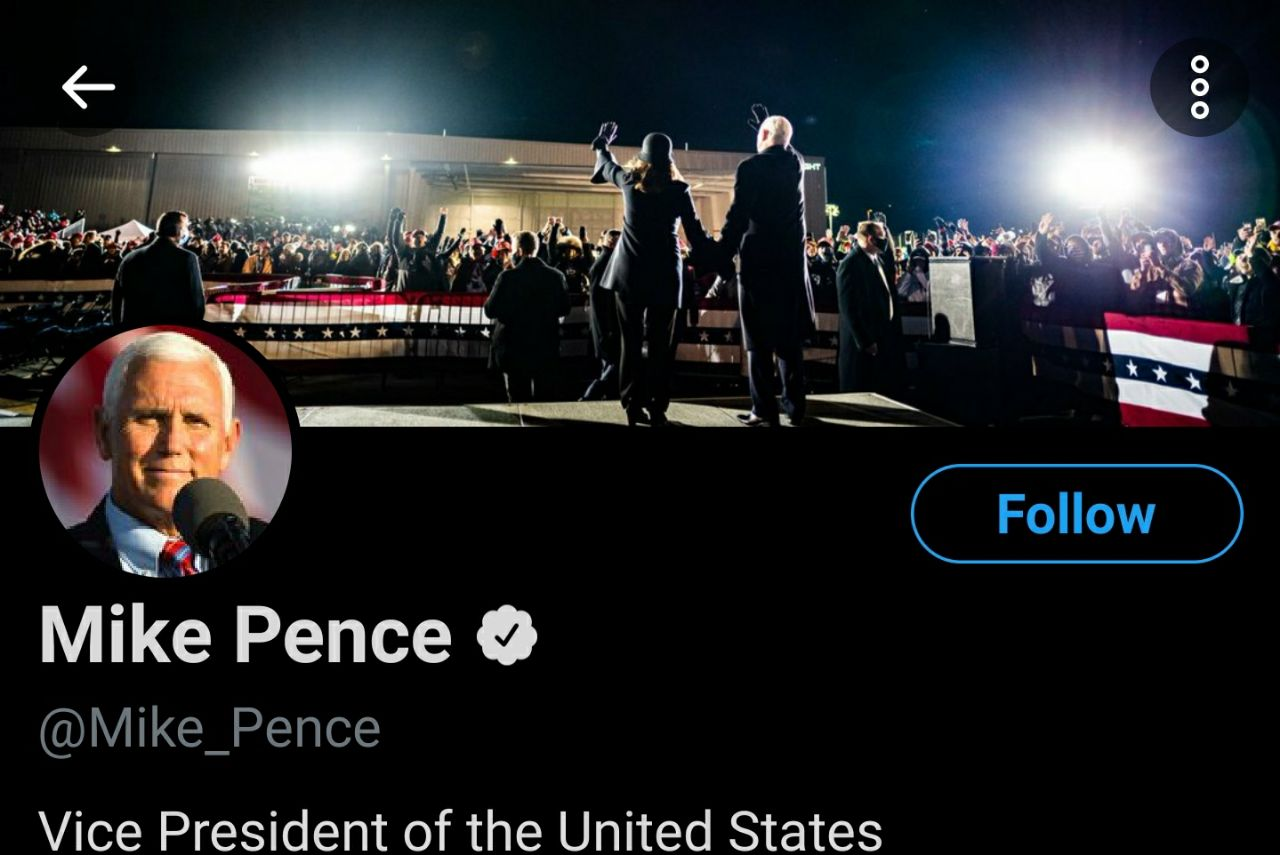Click the @Mike_Pence handle
Viewport: 1280px width, 855px height.
(210, 728)
